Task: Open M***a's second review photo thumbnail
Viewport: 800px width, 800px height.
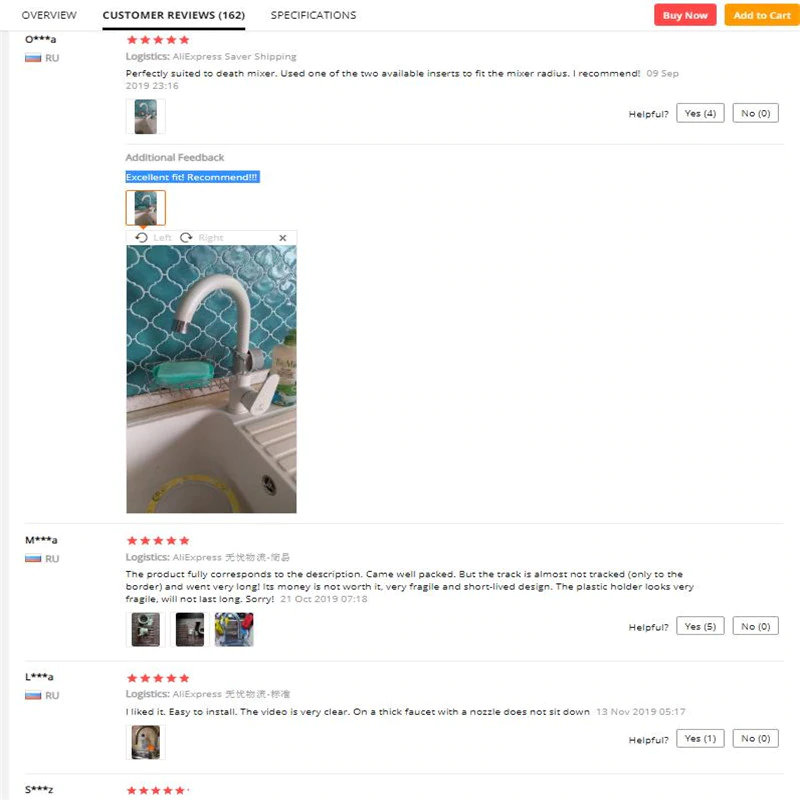Action: 190,630
